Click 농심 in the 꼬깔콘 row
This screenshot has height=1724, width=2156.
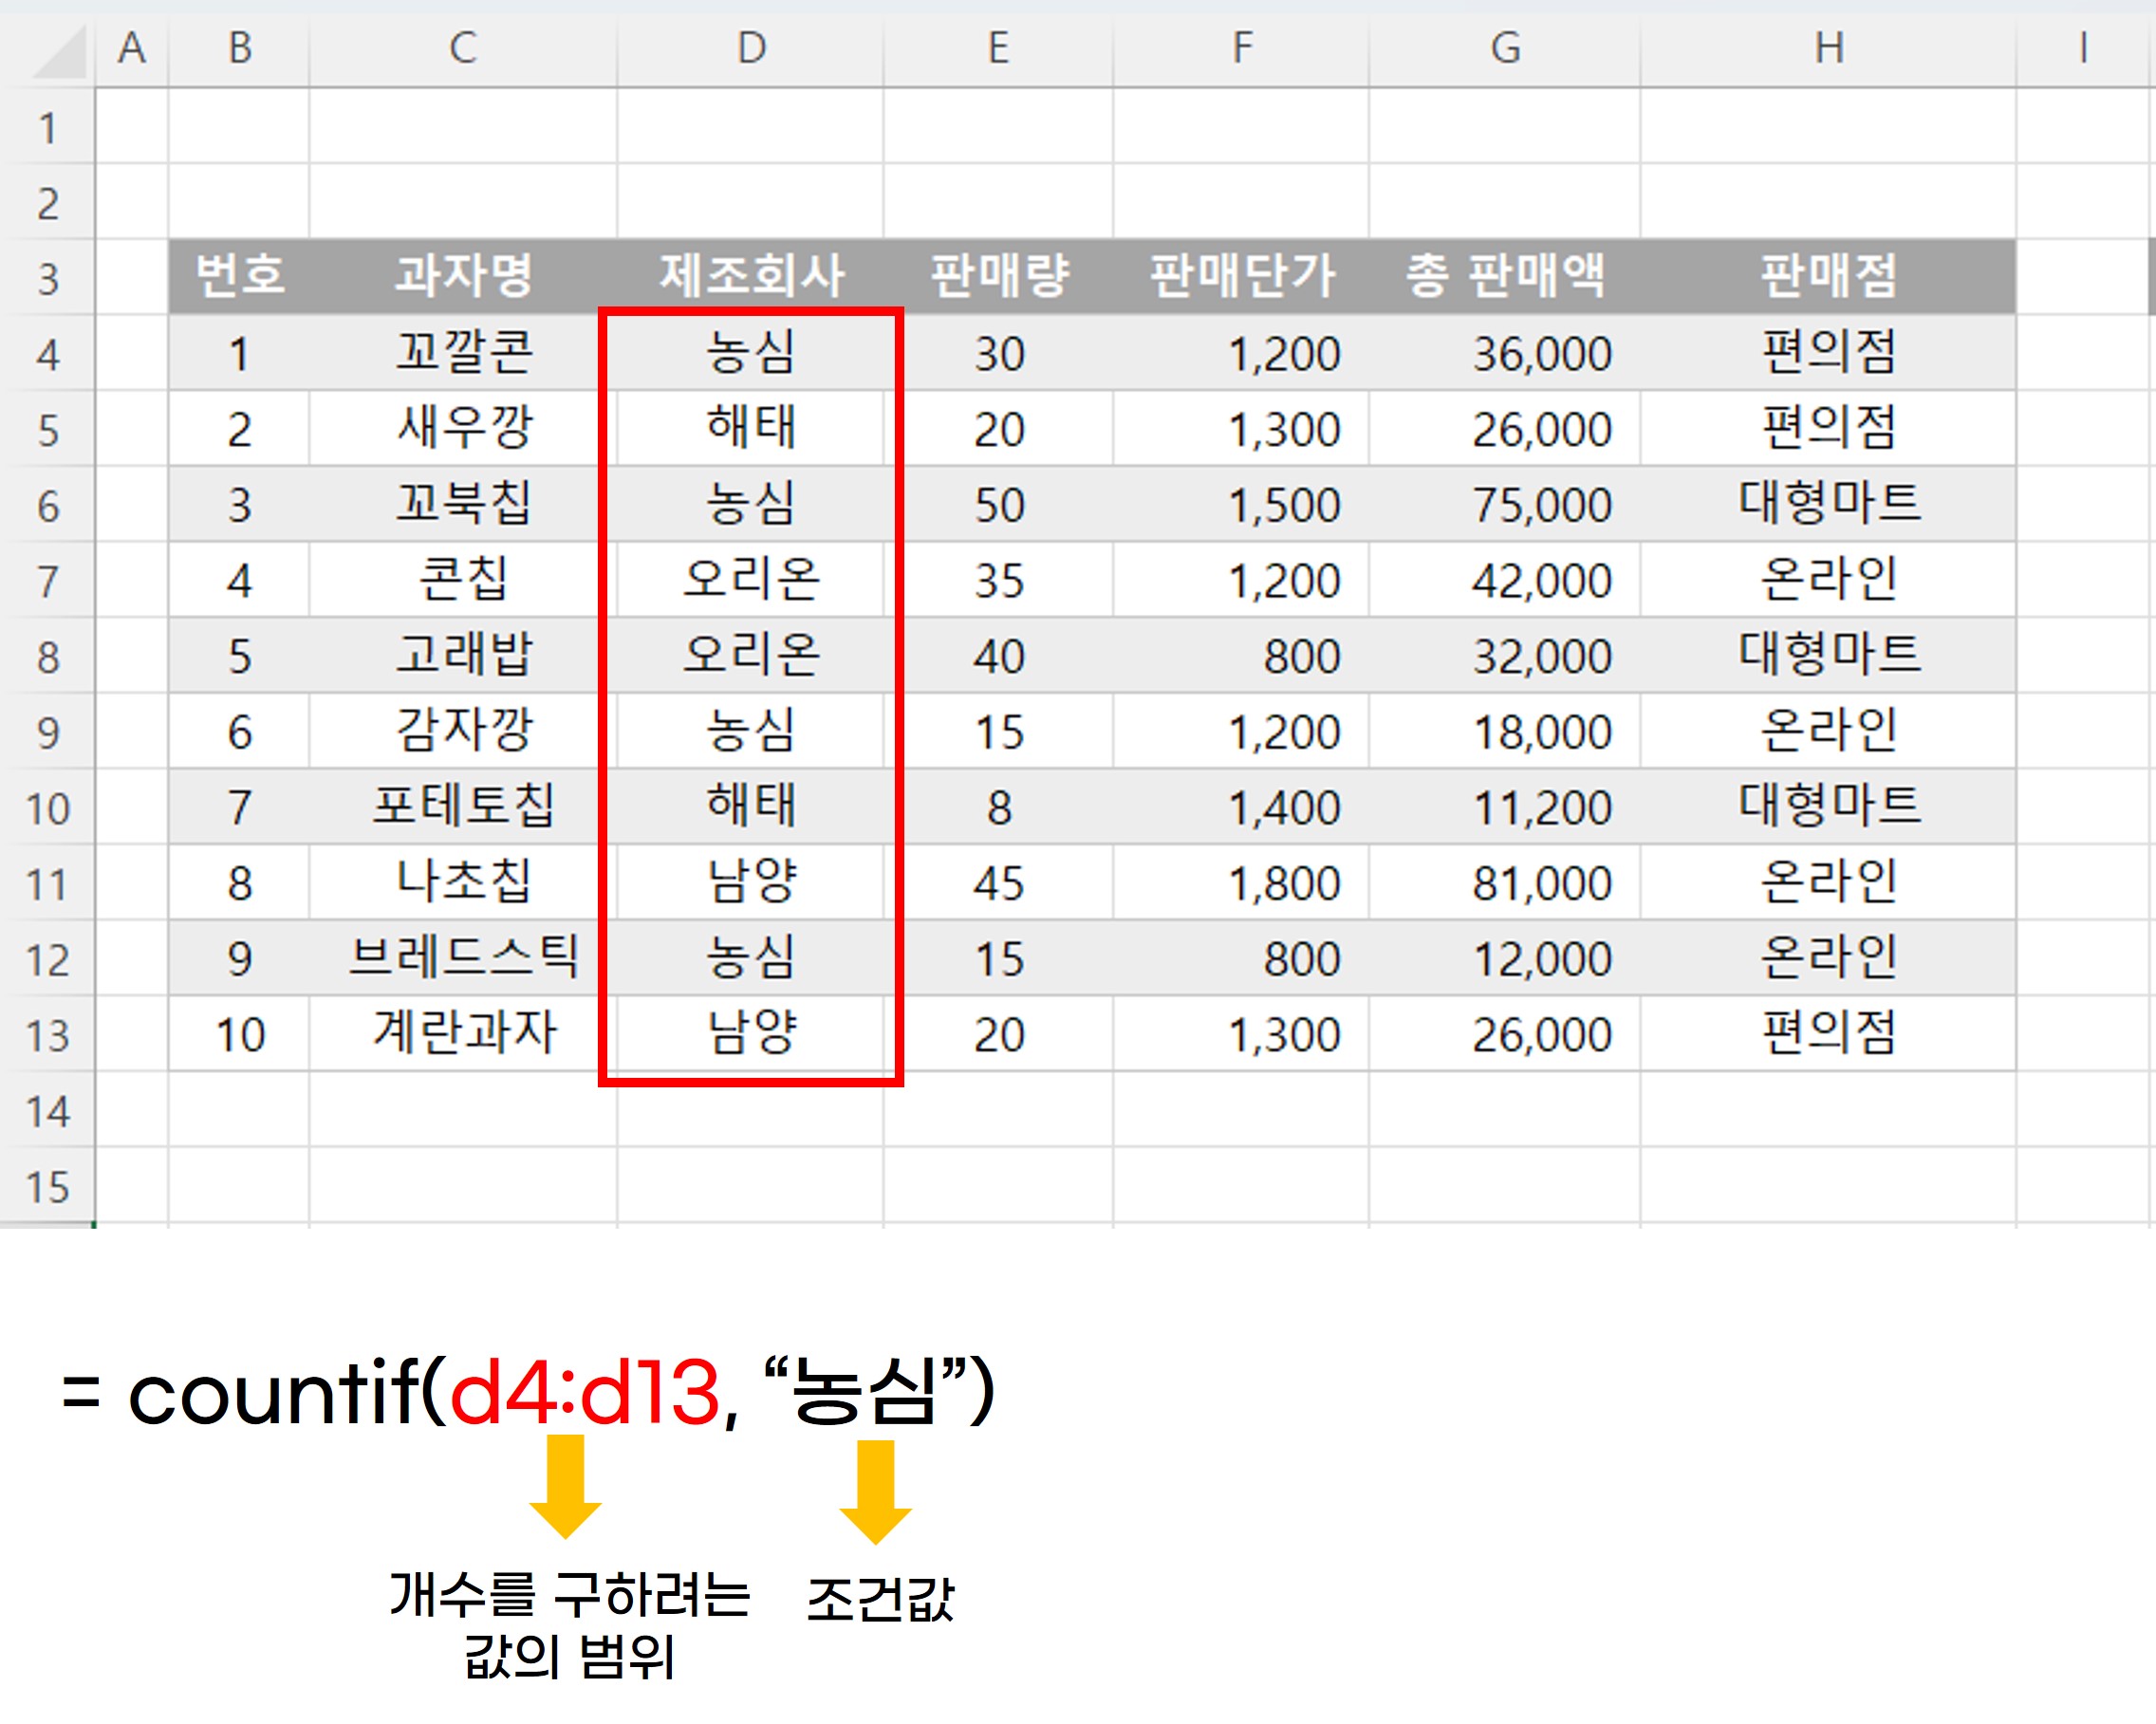click(751, 353)
